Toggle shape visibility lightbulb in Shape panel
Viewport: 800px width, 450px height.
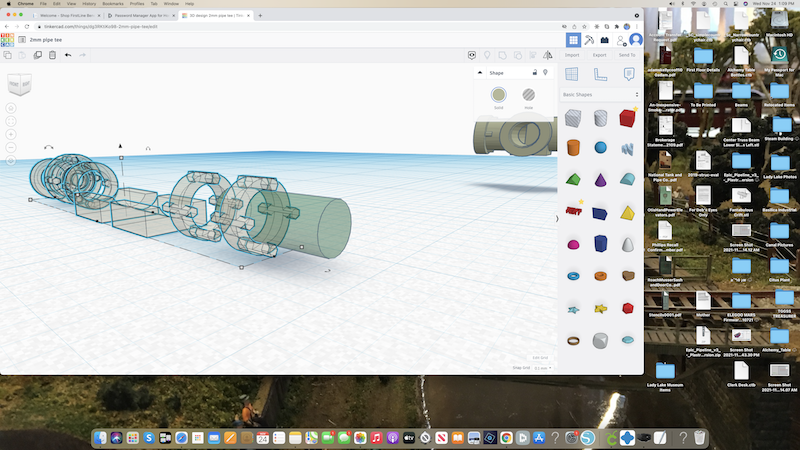[545, 73]
